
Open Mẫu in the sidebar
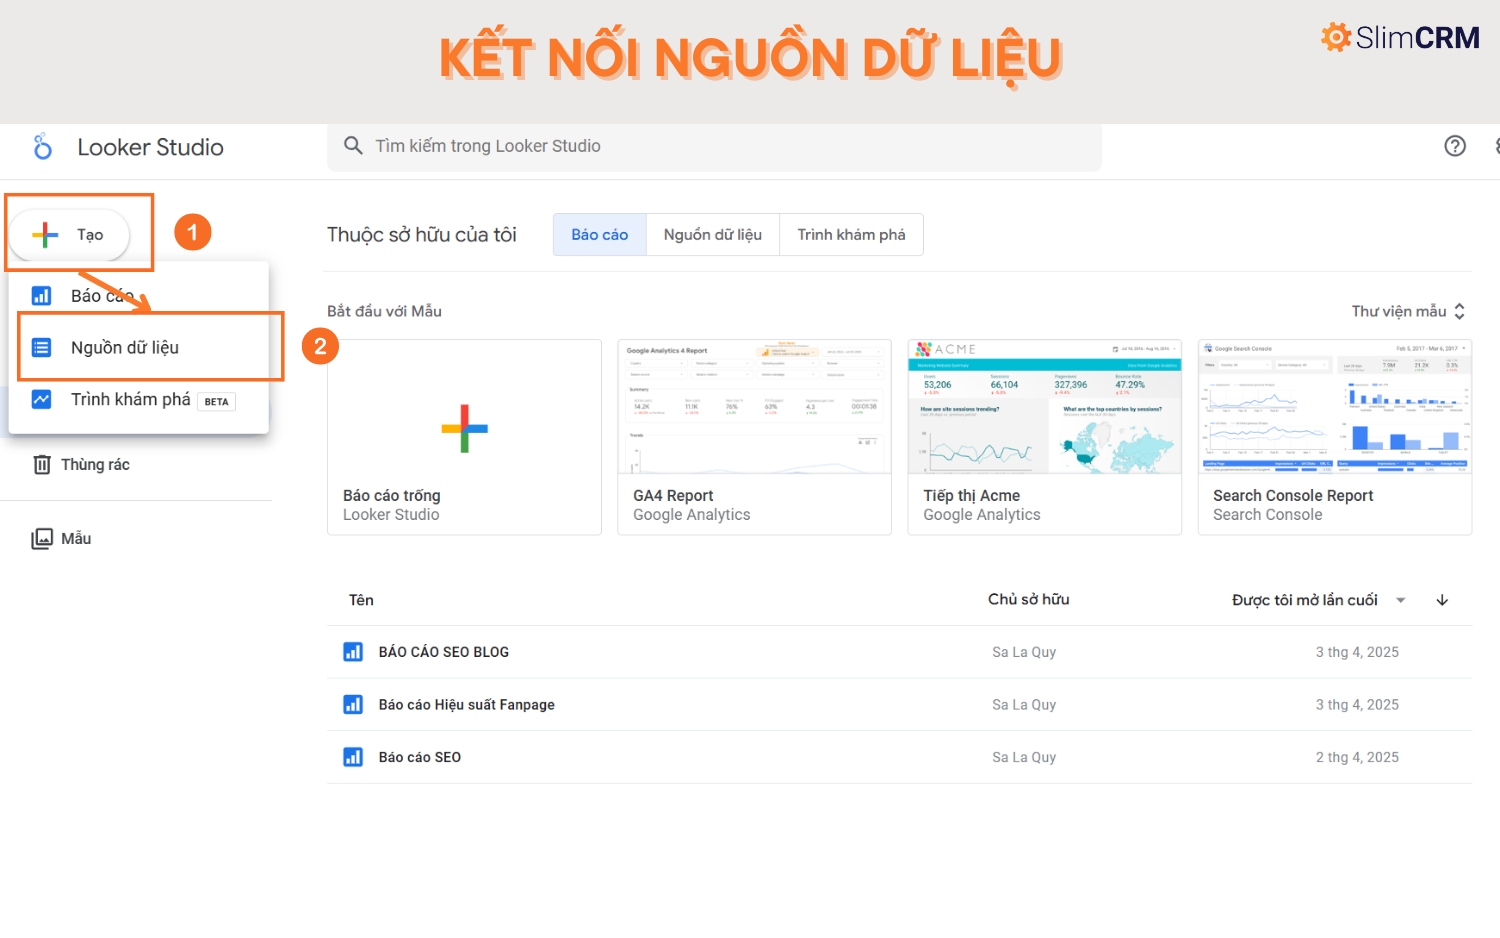(x=76, y=538)
